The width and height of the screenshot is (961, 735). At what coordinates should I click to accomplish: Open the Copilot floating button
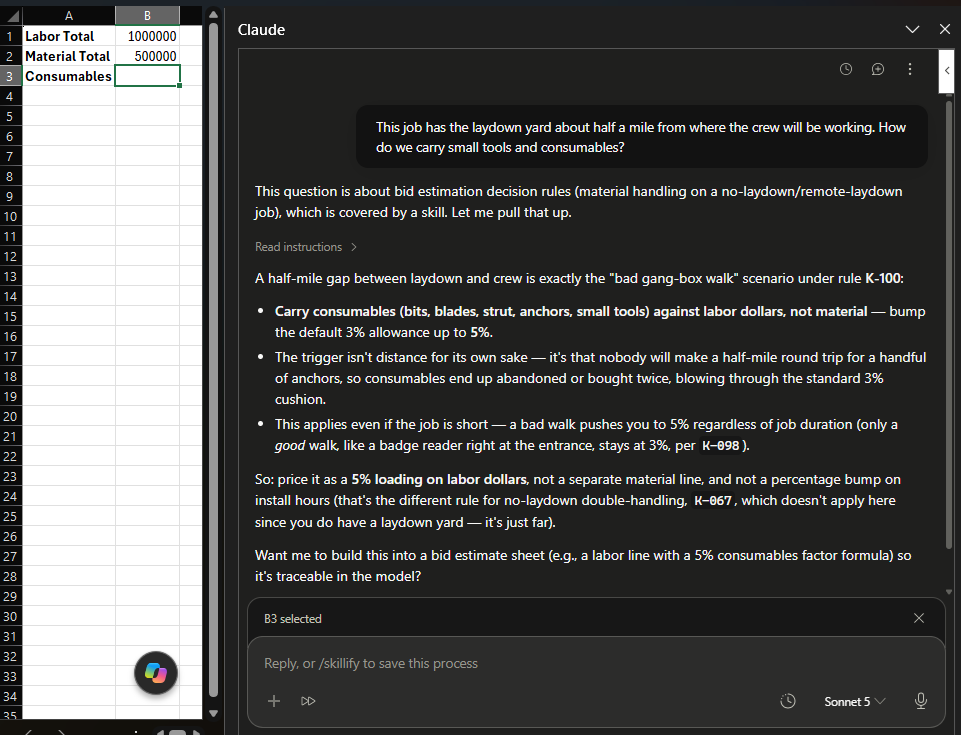pyautogui.click(x=156, y=672)
